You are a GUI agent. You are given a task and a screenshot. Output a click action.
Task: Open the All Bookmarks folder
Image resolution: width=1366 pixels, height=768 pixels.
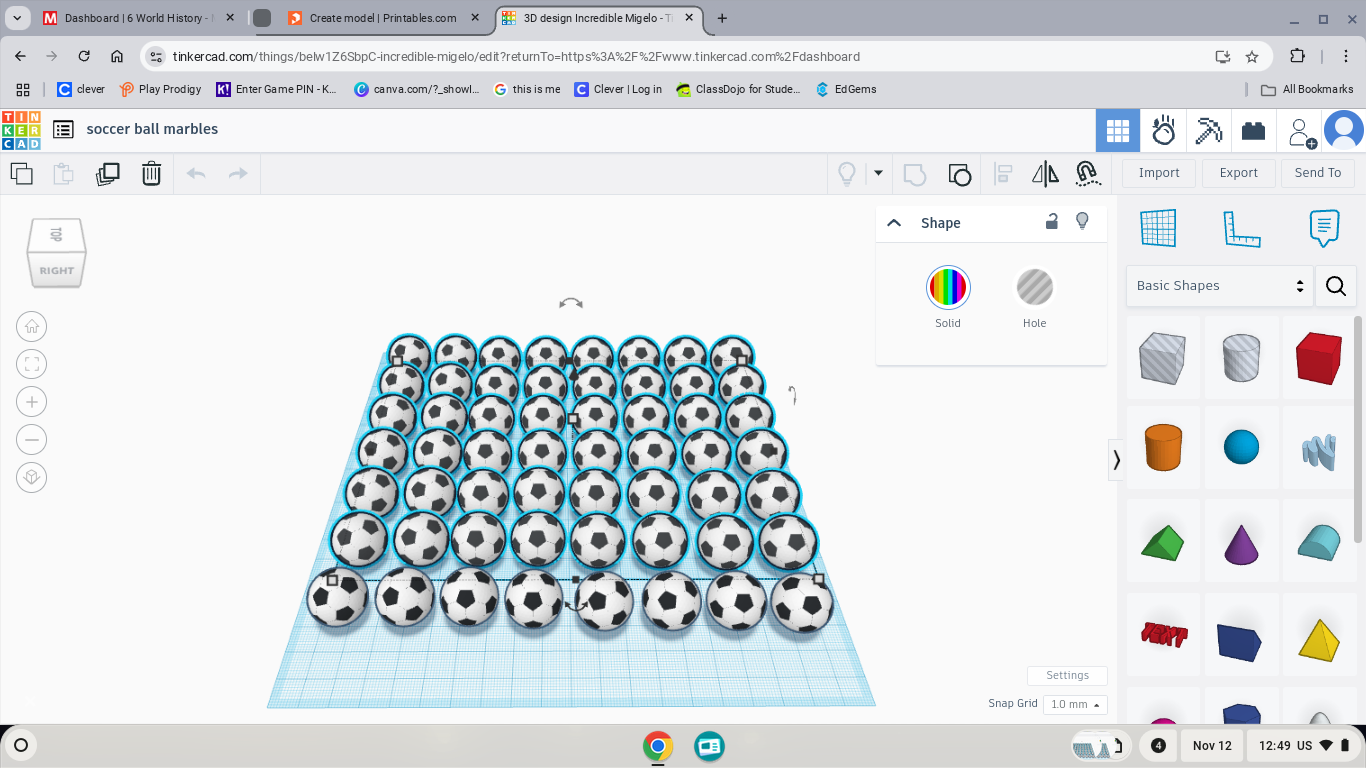click(x=1307, y=89)
